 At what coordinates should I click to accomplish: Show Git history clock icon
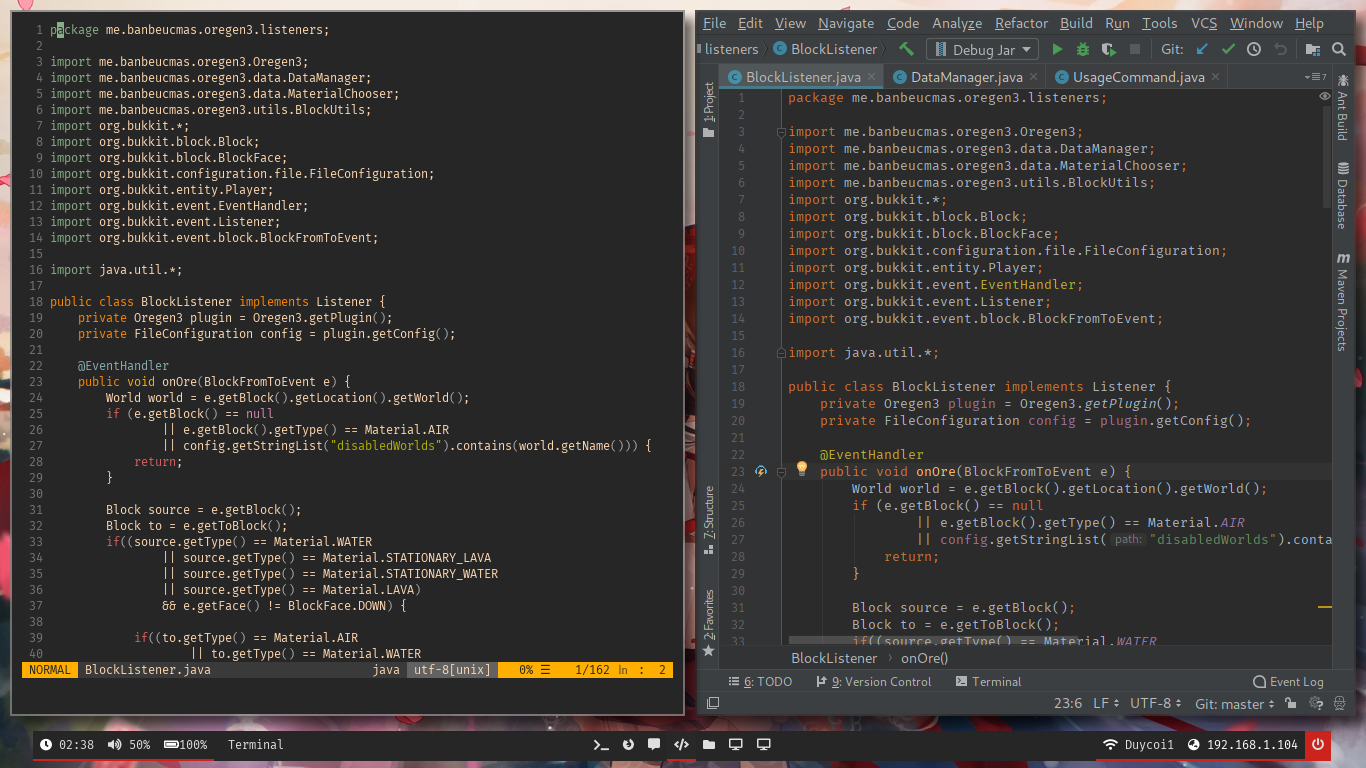[1253, 49]
